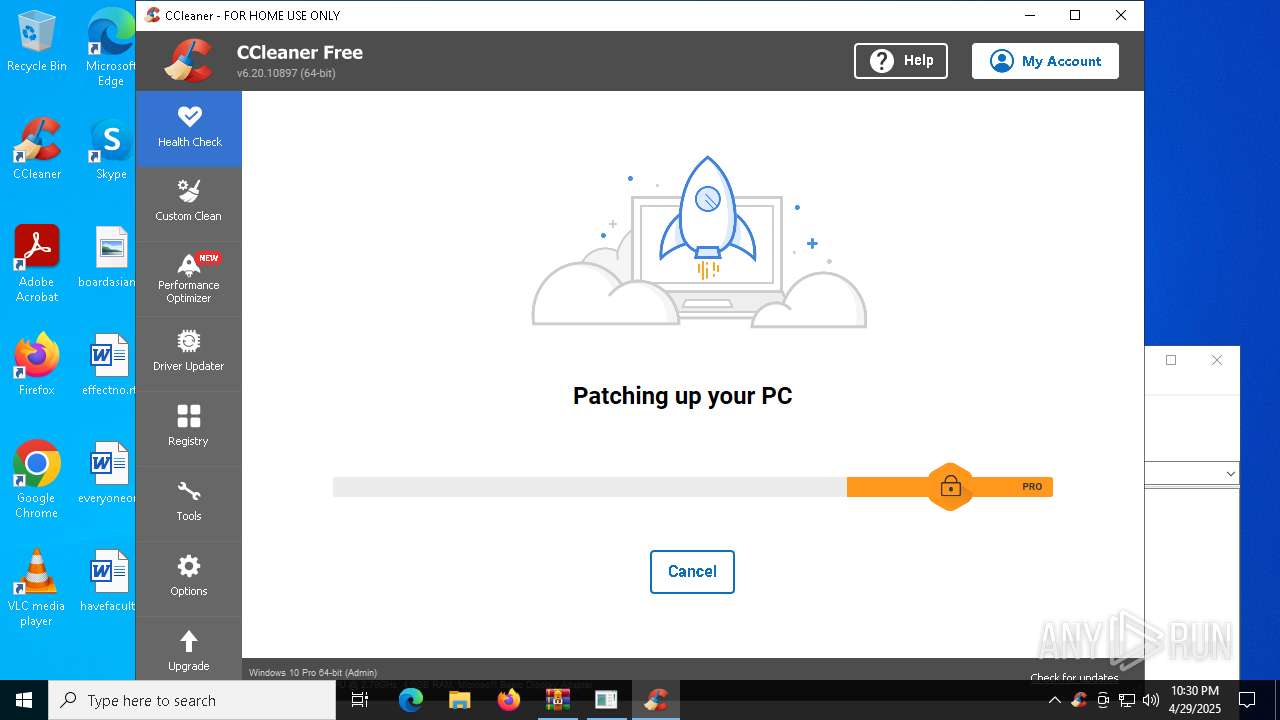
Task: Open File Explorer from taskbar
Action: click(x=459, y=700)
